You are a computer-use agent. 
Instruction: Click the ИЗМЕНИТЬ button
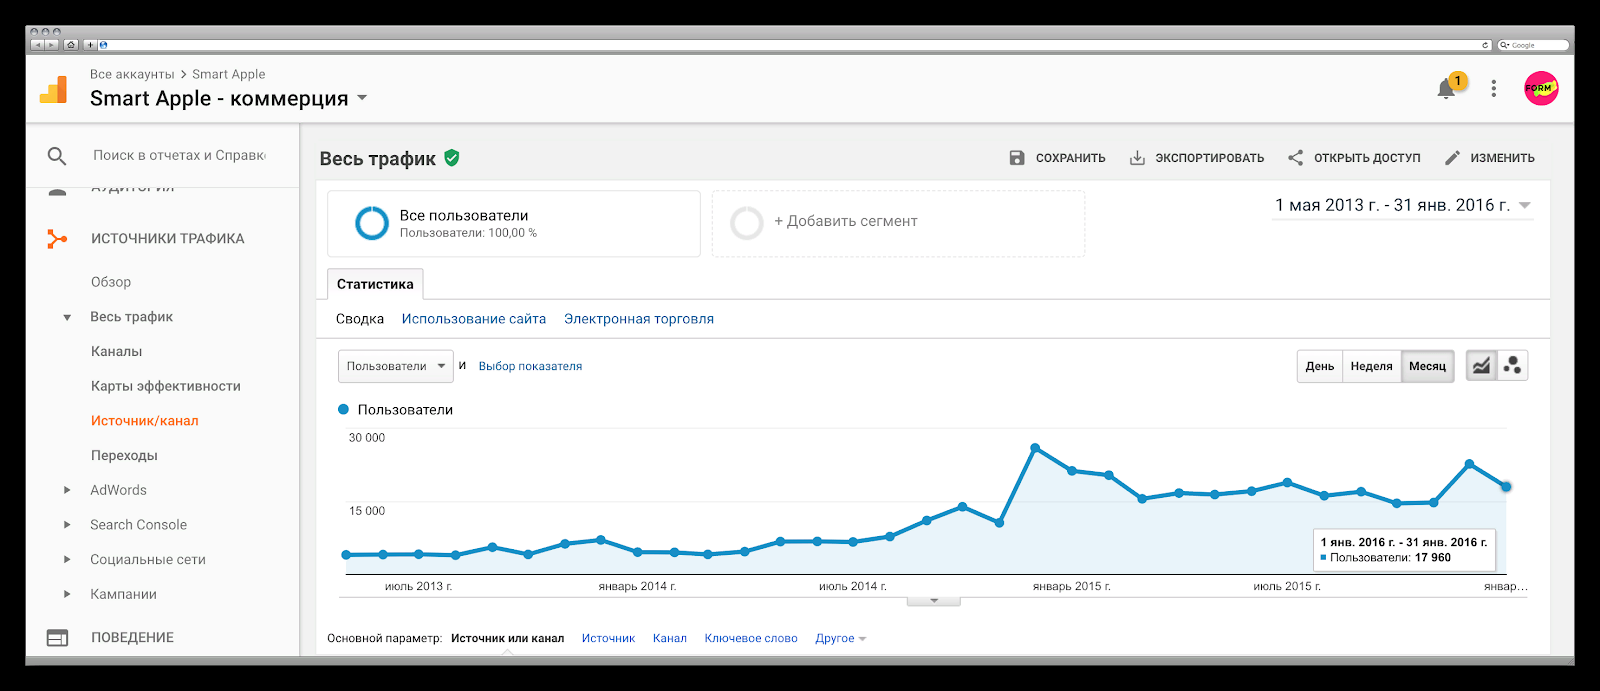pos(1490,158)
